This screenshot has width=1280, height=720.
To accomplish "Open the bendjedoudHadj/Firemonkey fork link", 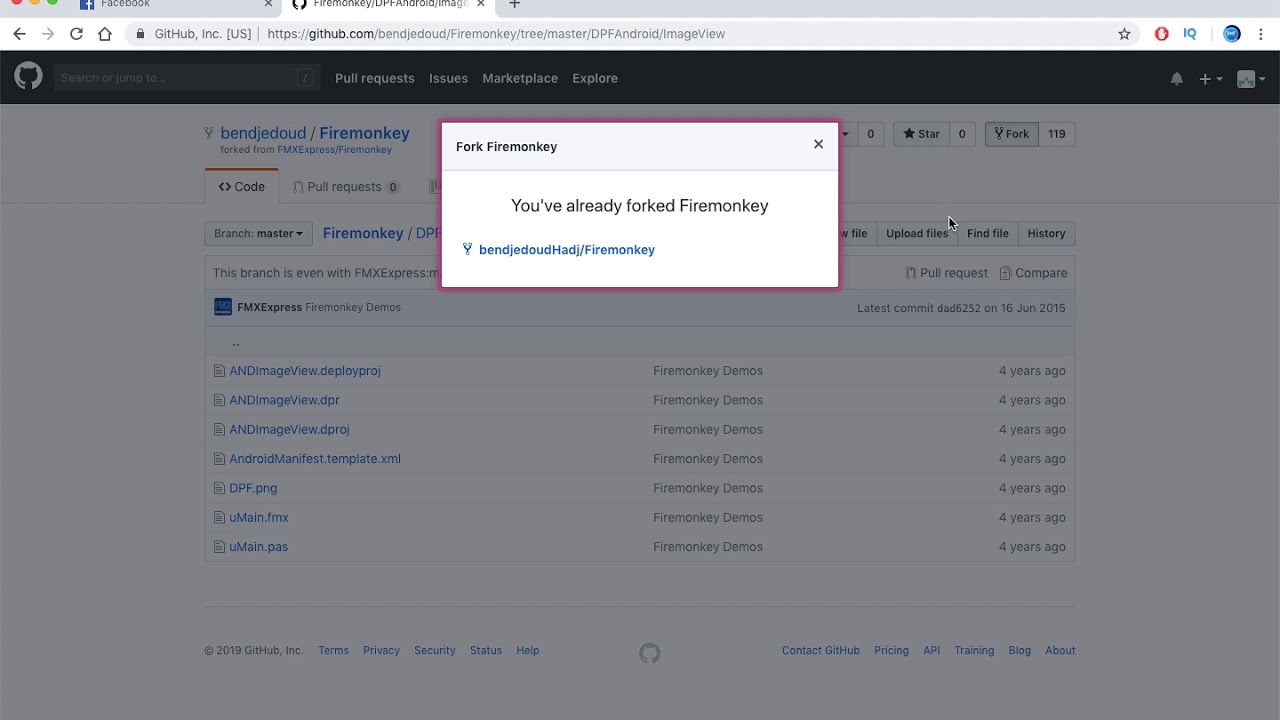I will [567, 249].
